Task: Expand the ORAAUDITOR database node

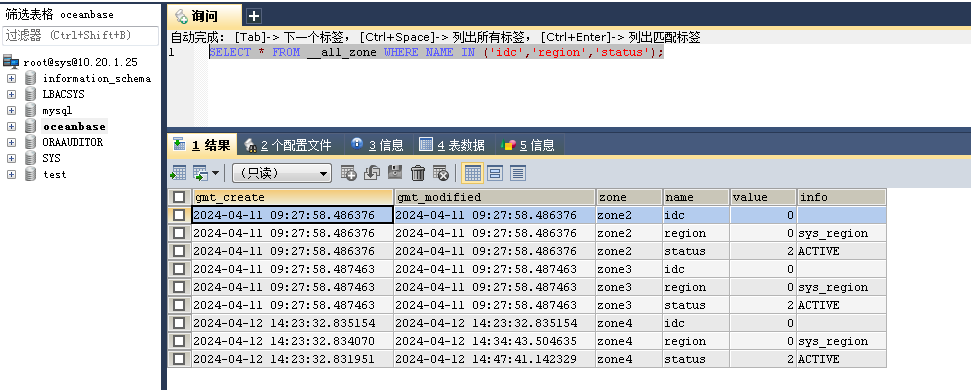Action: tap(11, 142)
